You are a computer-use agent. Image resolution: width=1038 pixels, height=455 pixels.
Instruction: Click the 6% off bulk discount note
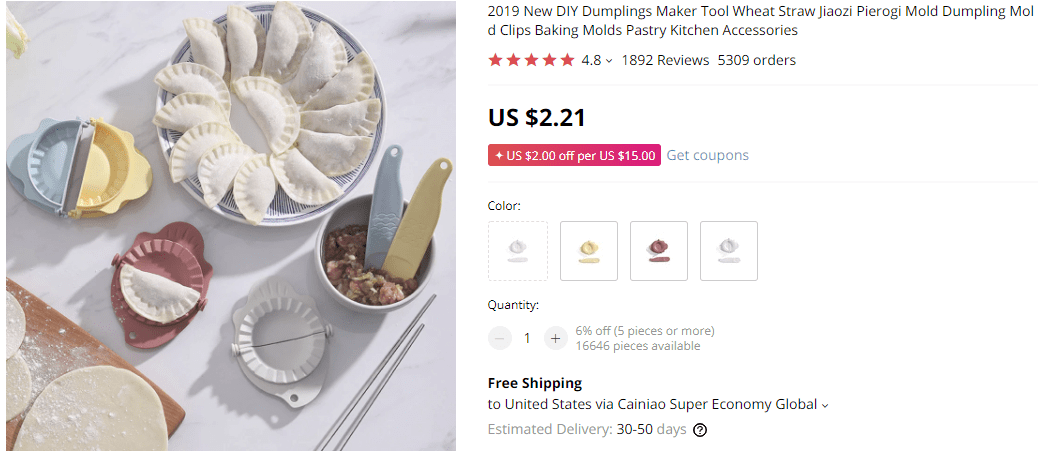tap(645, 331)
